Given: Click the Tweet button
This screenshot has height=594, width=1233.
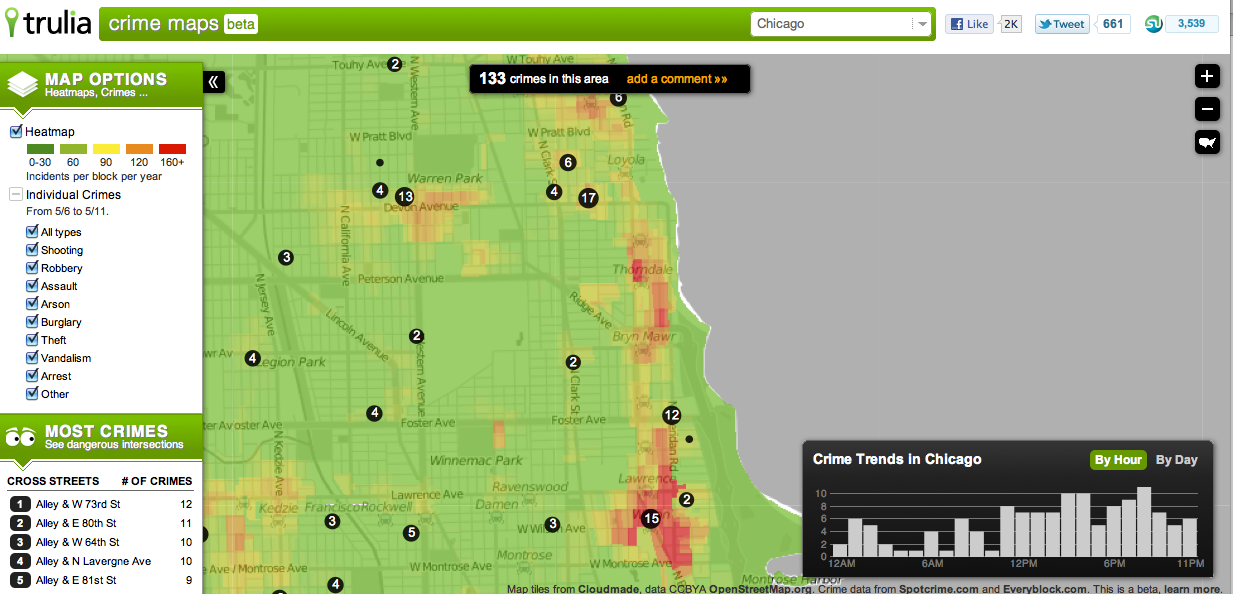Looking at the screenshot, I should 1061,23.
